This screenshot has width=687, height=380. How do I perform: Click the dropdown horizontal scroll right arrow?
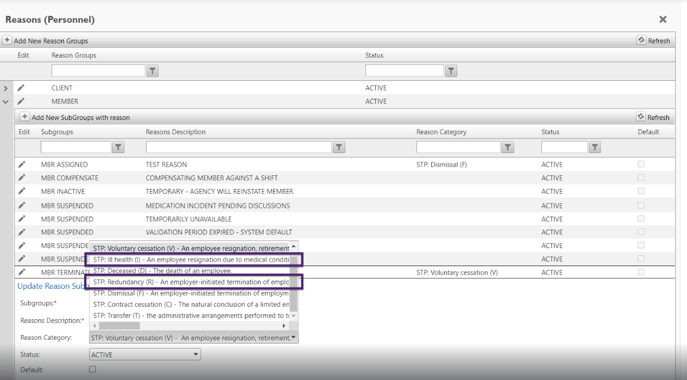[284, 326]
